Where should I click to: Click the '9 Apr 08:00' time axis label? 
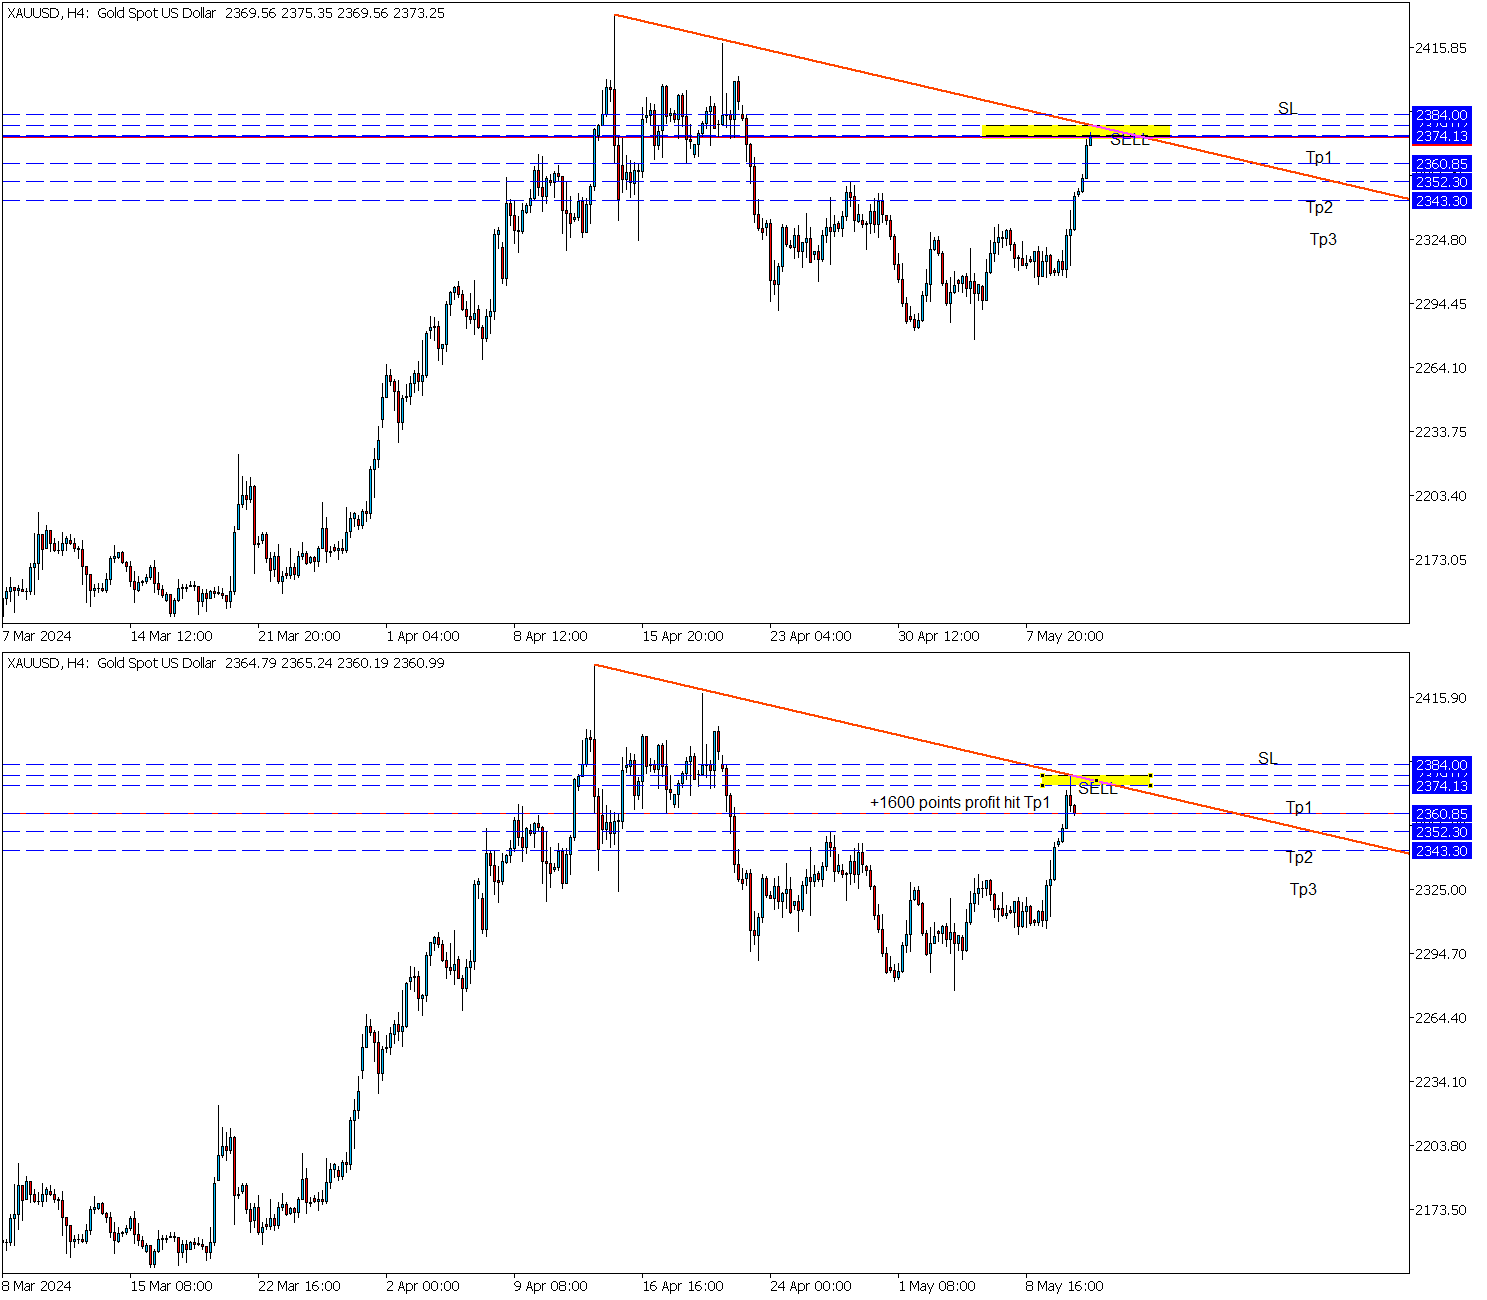[551, 1286]
